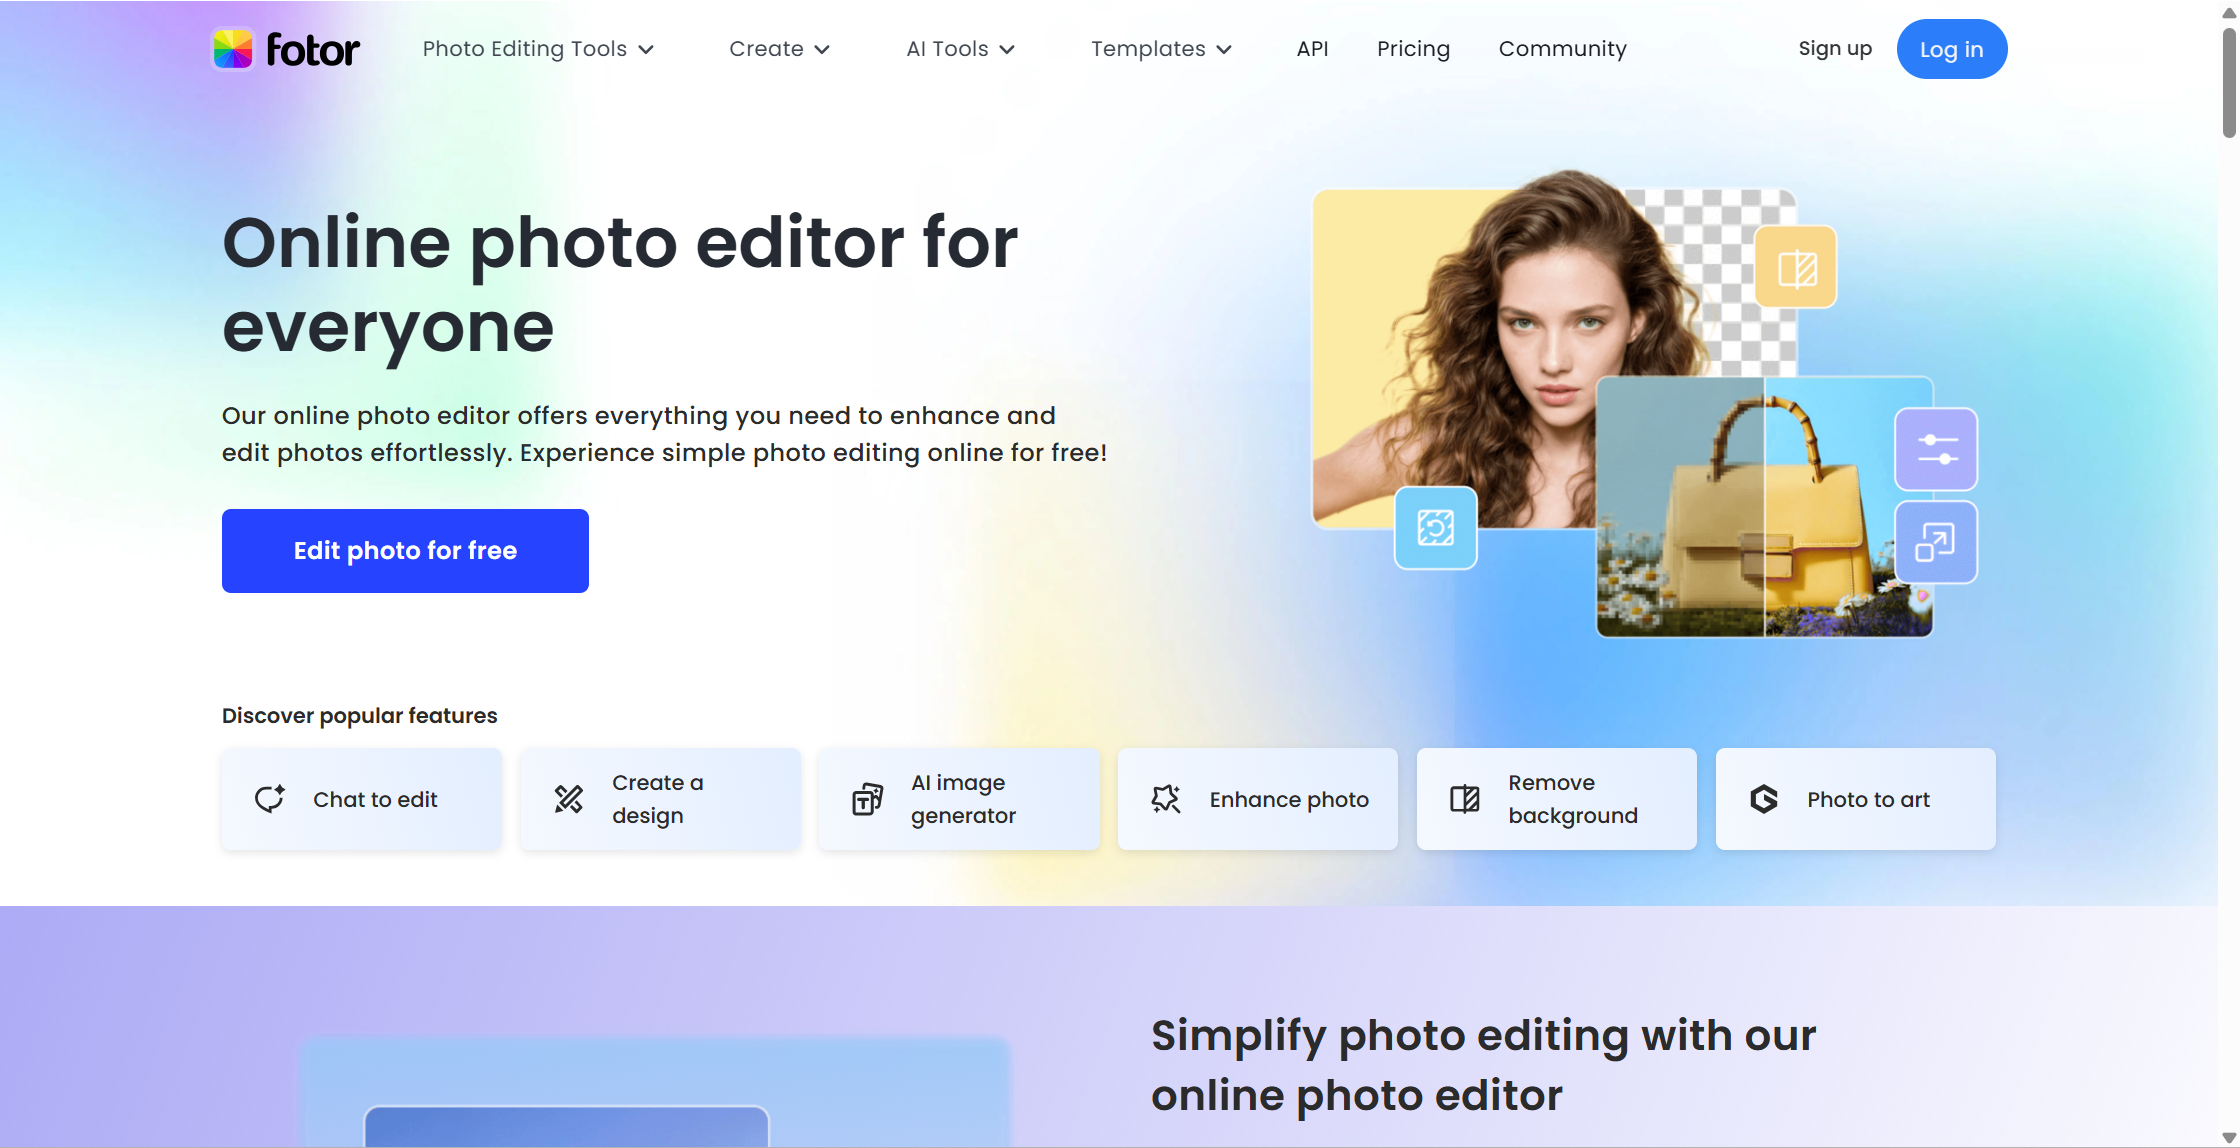
Task: Click the blue rotate-crop icon tile
Action: pyautogui.click(x=1436, y=527)
